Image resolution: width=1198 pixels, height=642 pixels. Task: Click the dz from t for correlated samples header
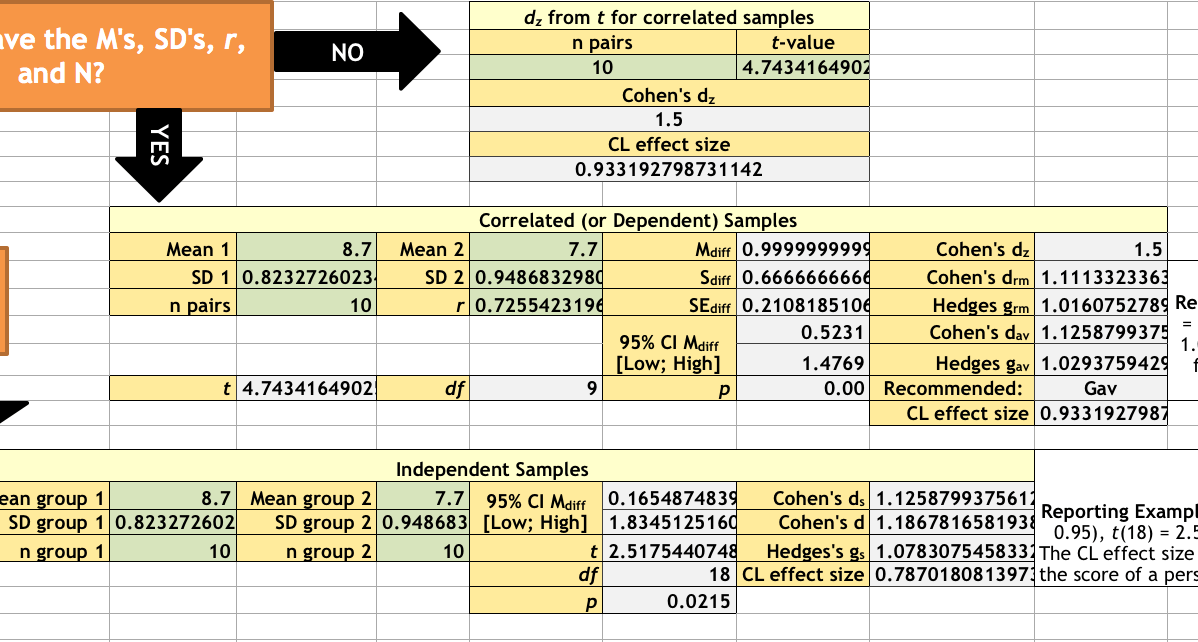(669, 17)
